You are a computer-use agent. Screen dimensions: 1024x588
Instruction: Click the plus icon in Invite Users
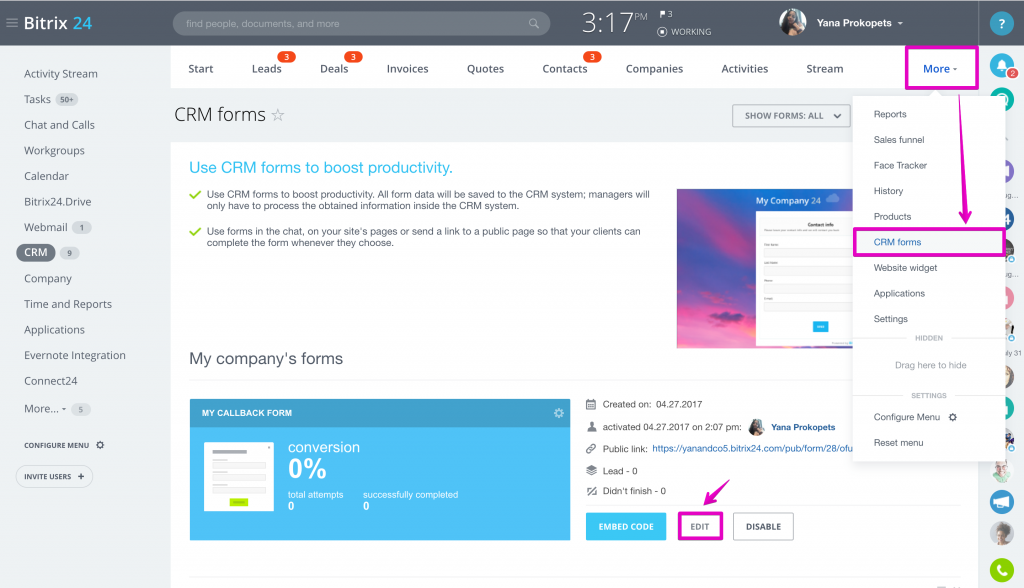pos(81,476)
